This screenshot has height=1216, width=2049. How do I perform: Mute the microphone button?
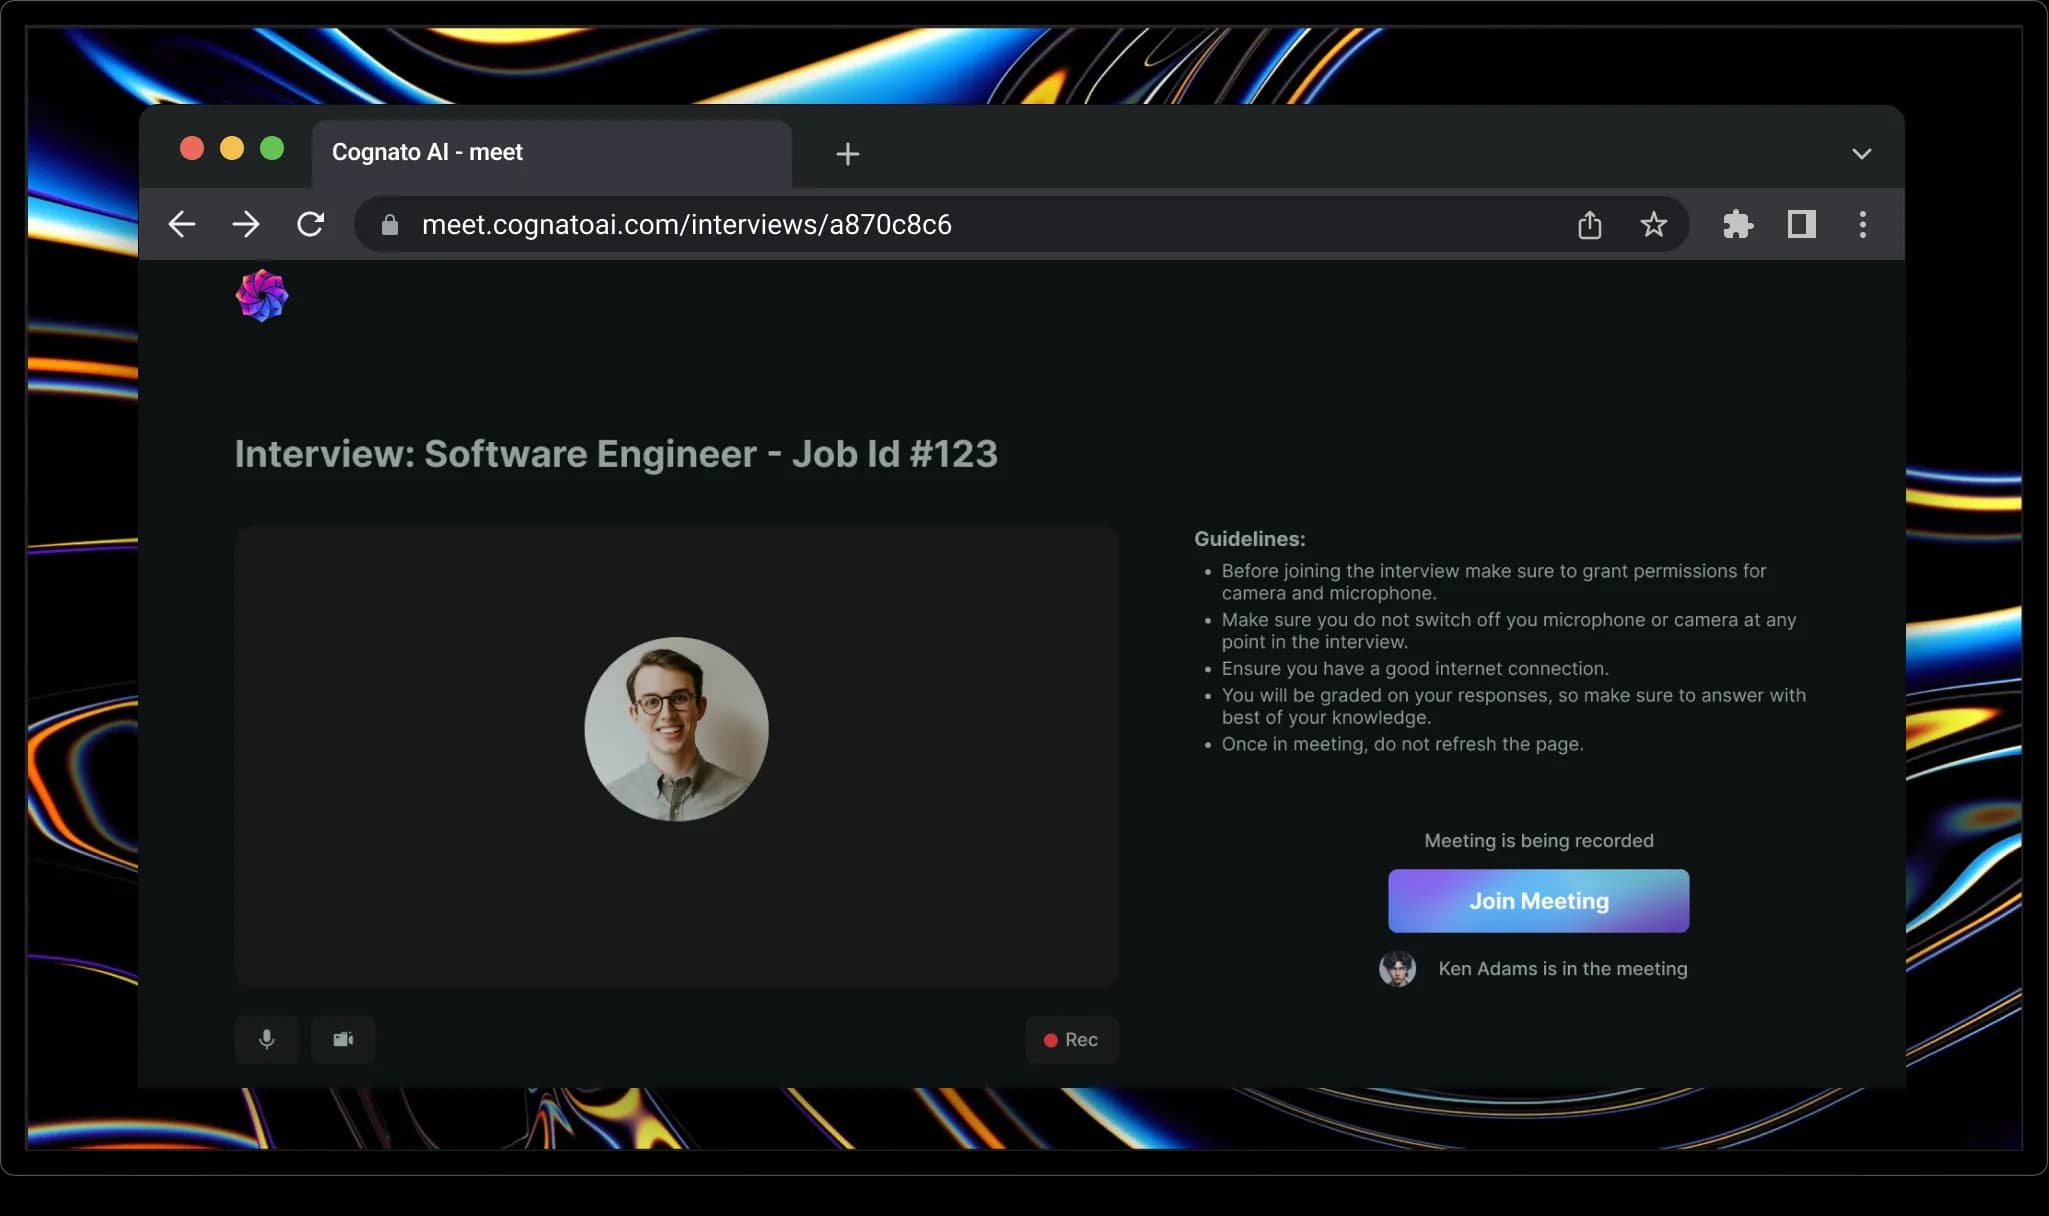[x=267, y=1039]
